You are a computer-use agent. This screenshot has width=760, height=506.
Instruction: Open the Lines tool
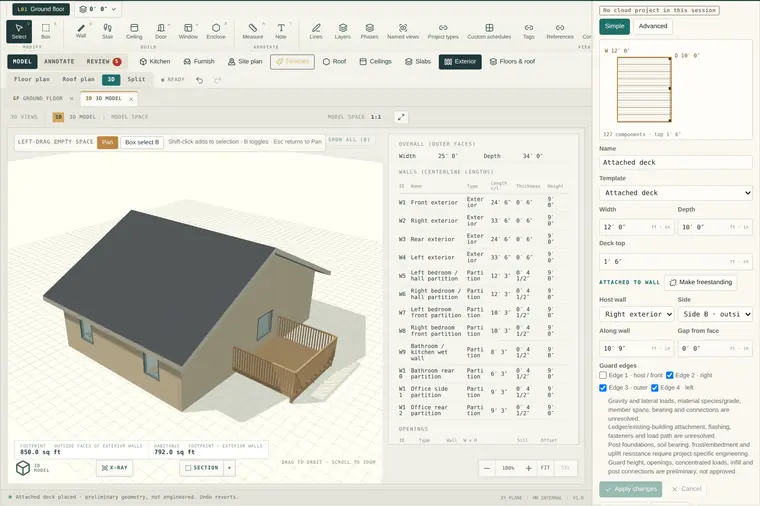(x=316, y=31)
